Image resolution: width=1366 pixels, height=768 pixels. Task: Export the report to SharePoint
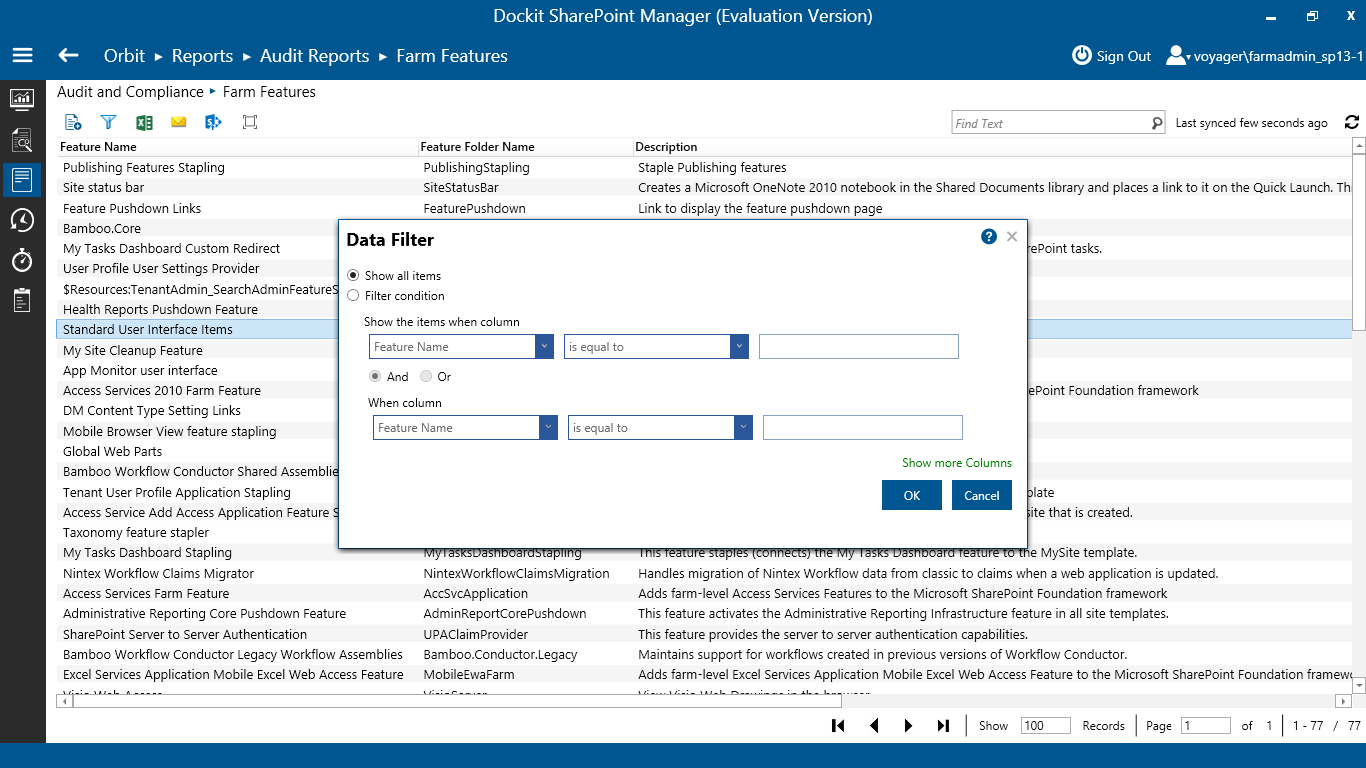tap(213, 122)
